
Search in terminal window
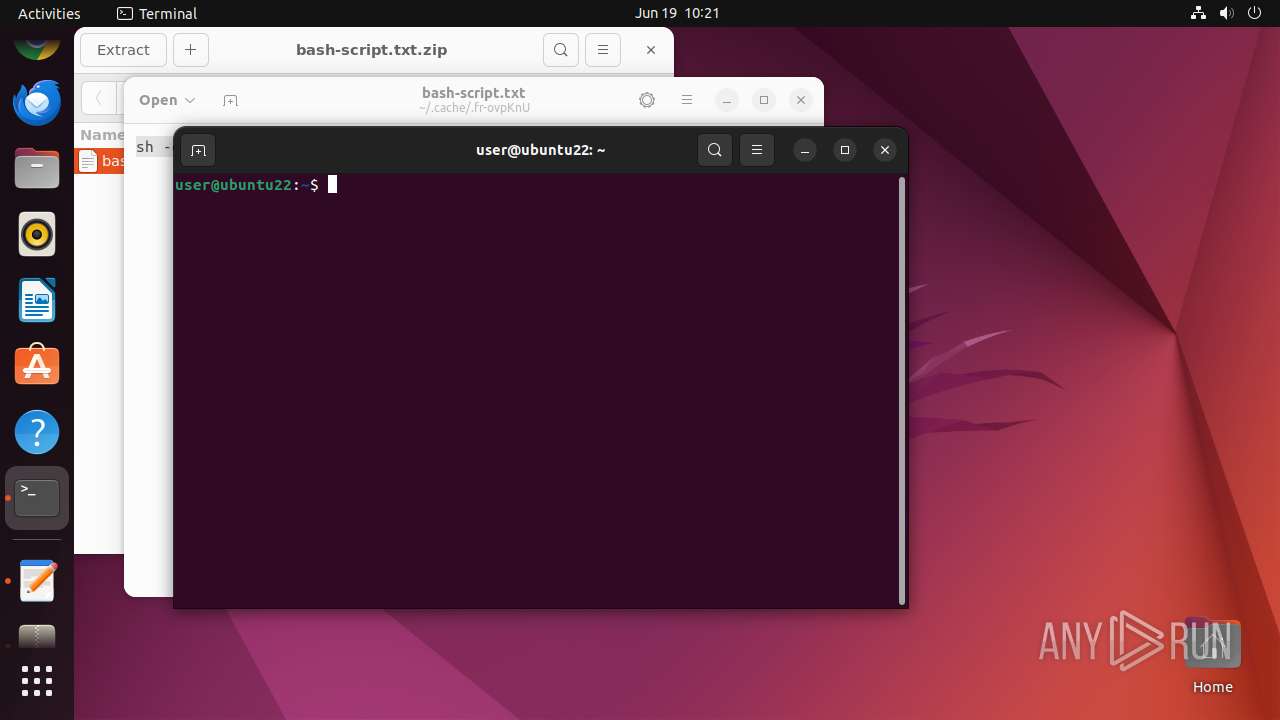pyautogui.click(x=714, y=150)
